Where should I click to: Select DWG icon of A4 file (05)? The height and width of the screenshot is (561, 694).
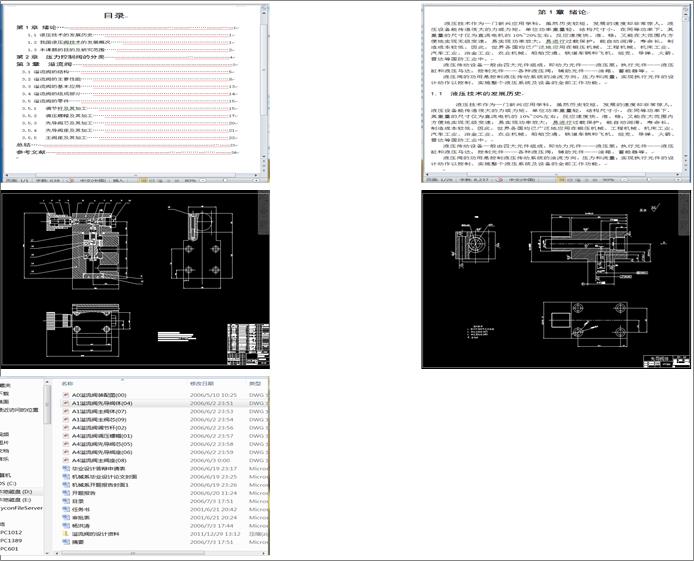(x=66, y=444)
